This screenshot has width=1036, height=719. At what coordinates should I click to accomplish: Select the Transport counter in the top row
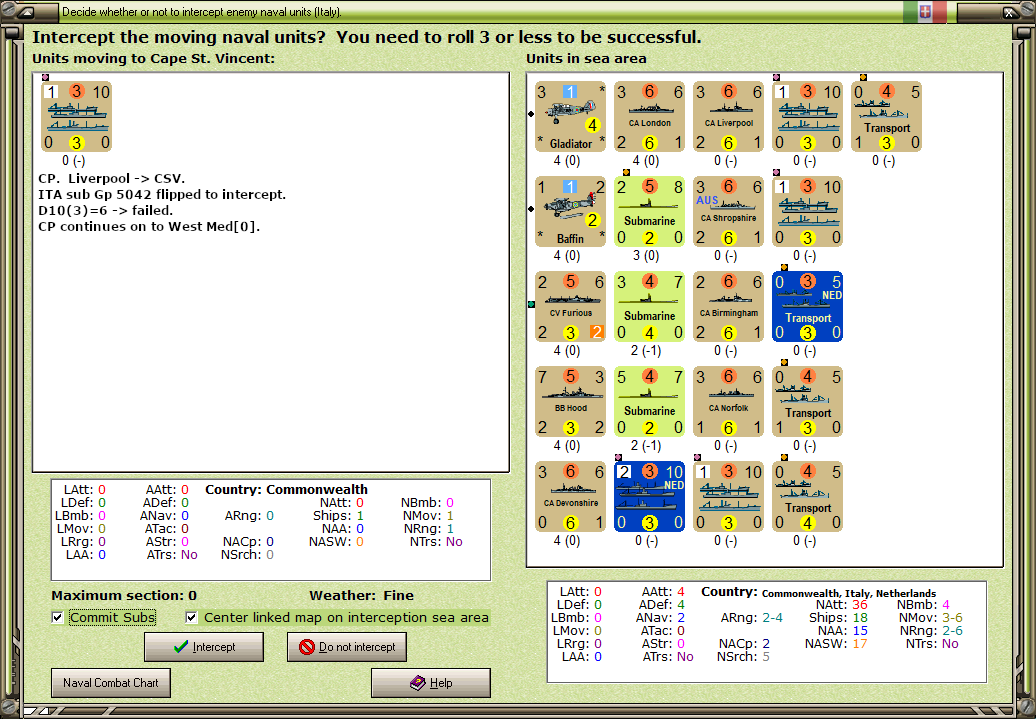[x=887, y=117]
